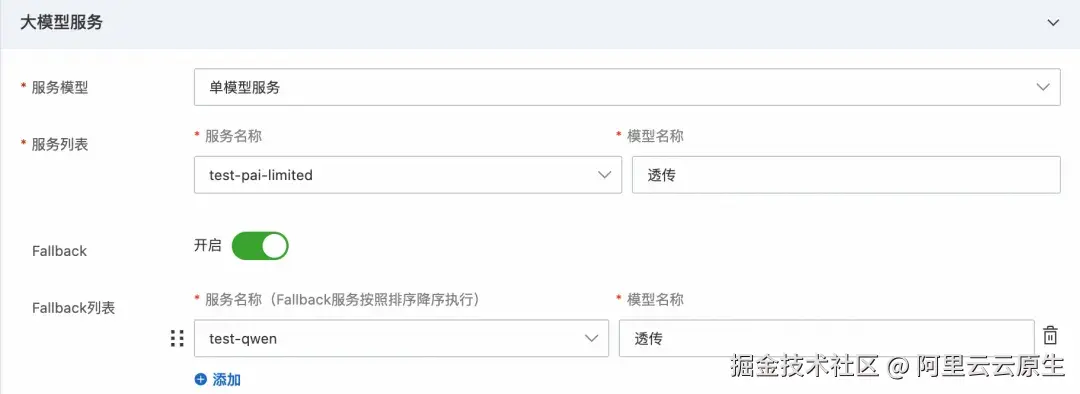The image size is (1080, 394).
Task: Delete the test-qwen fallback row with trash icon
Action: [1050, 336]
